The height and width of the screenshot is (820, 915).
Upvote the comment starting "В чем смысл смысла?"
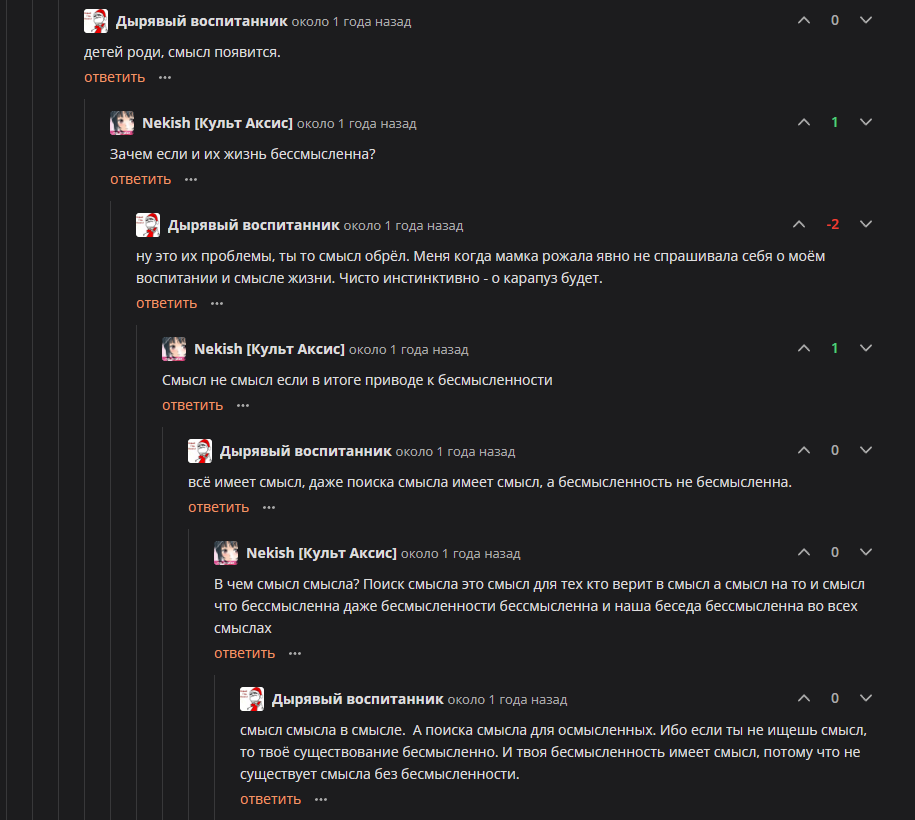coord(804,552)
